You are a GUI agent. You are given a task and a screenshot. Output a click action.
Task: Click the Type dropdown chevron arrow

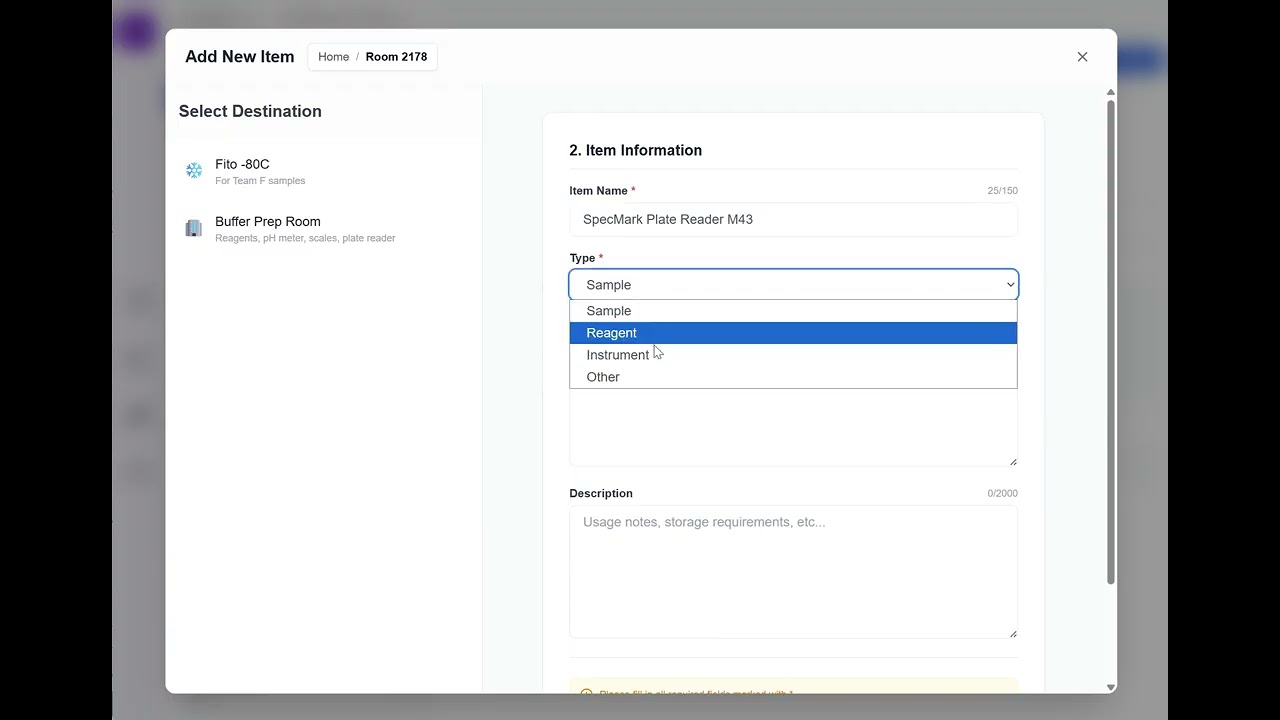coord(1010,285)
